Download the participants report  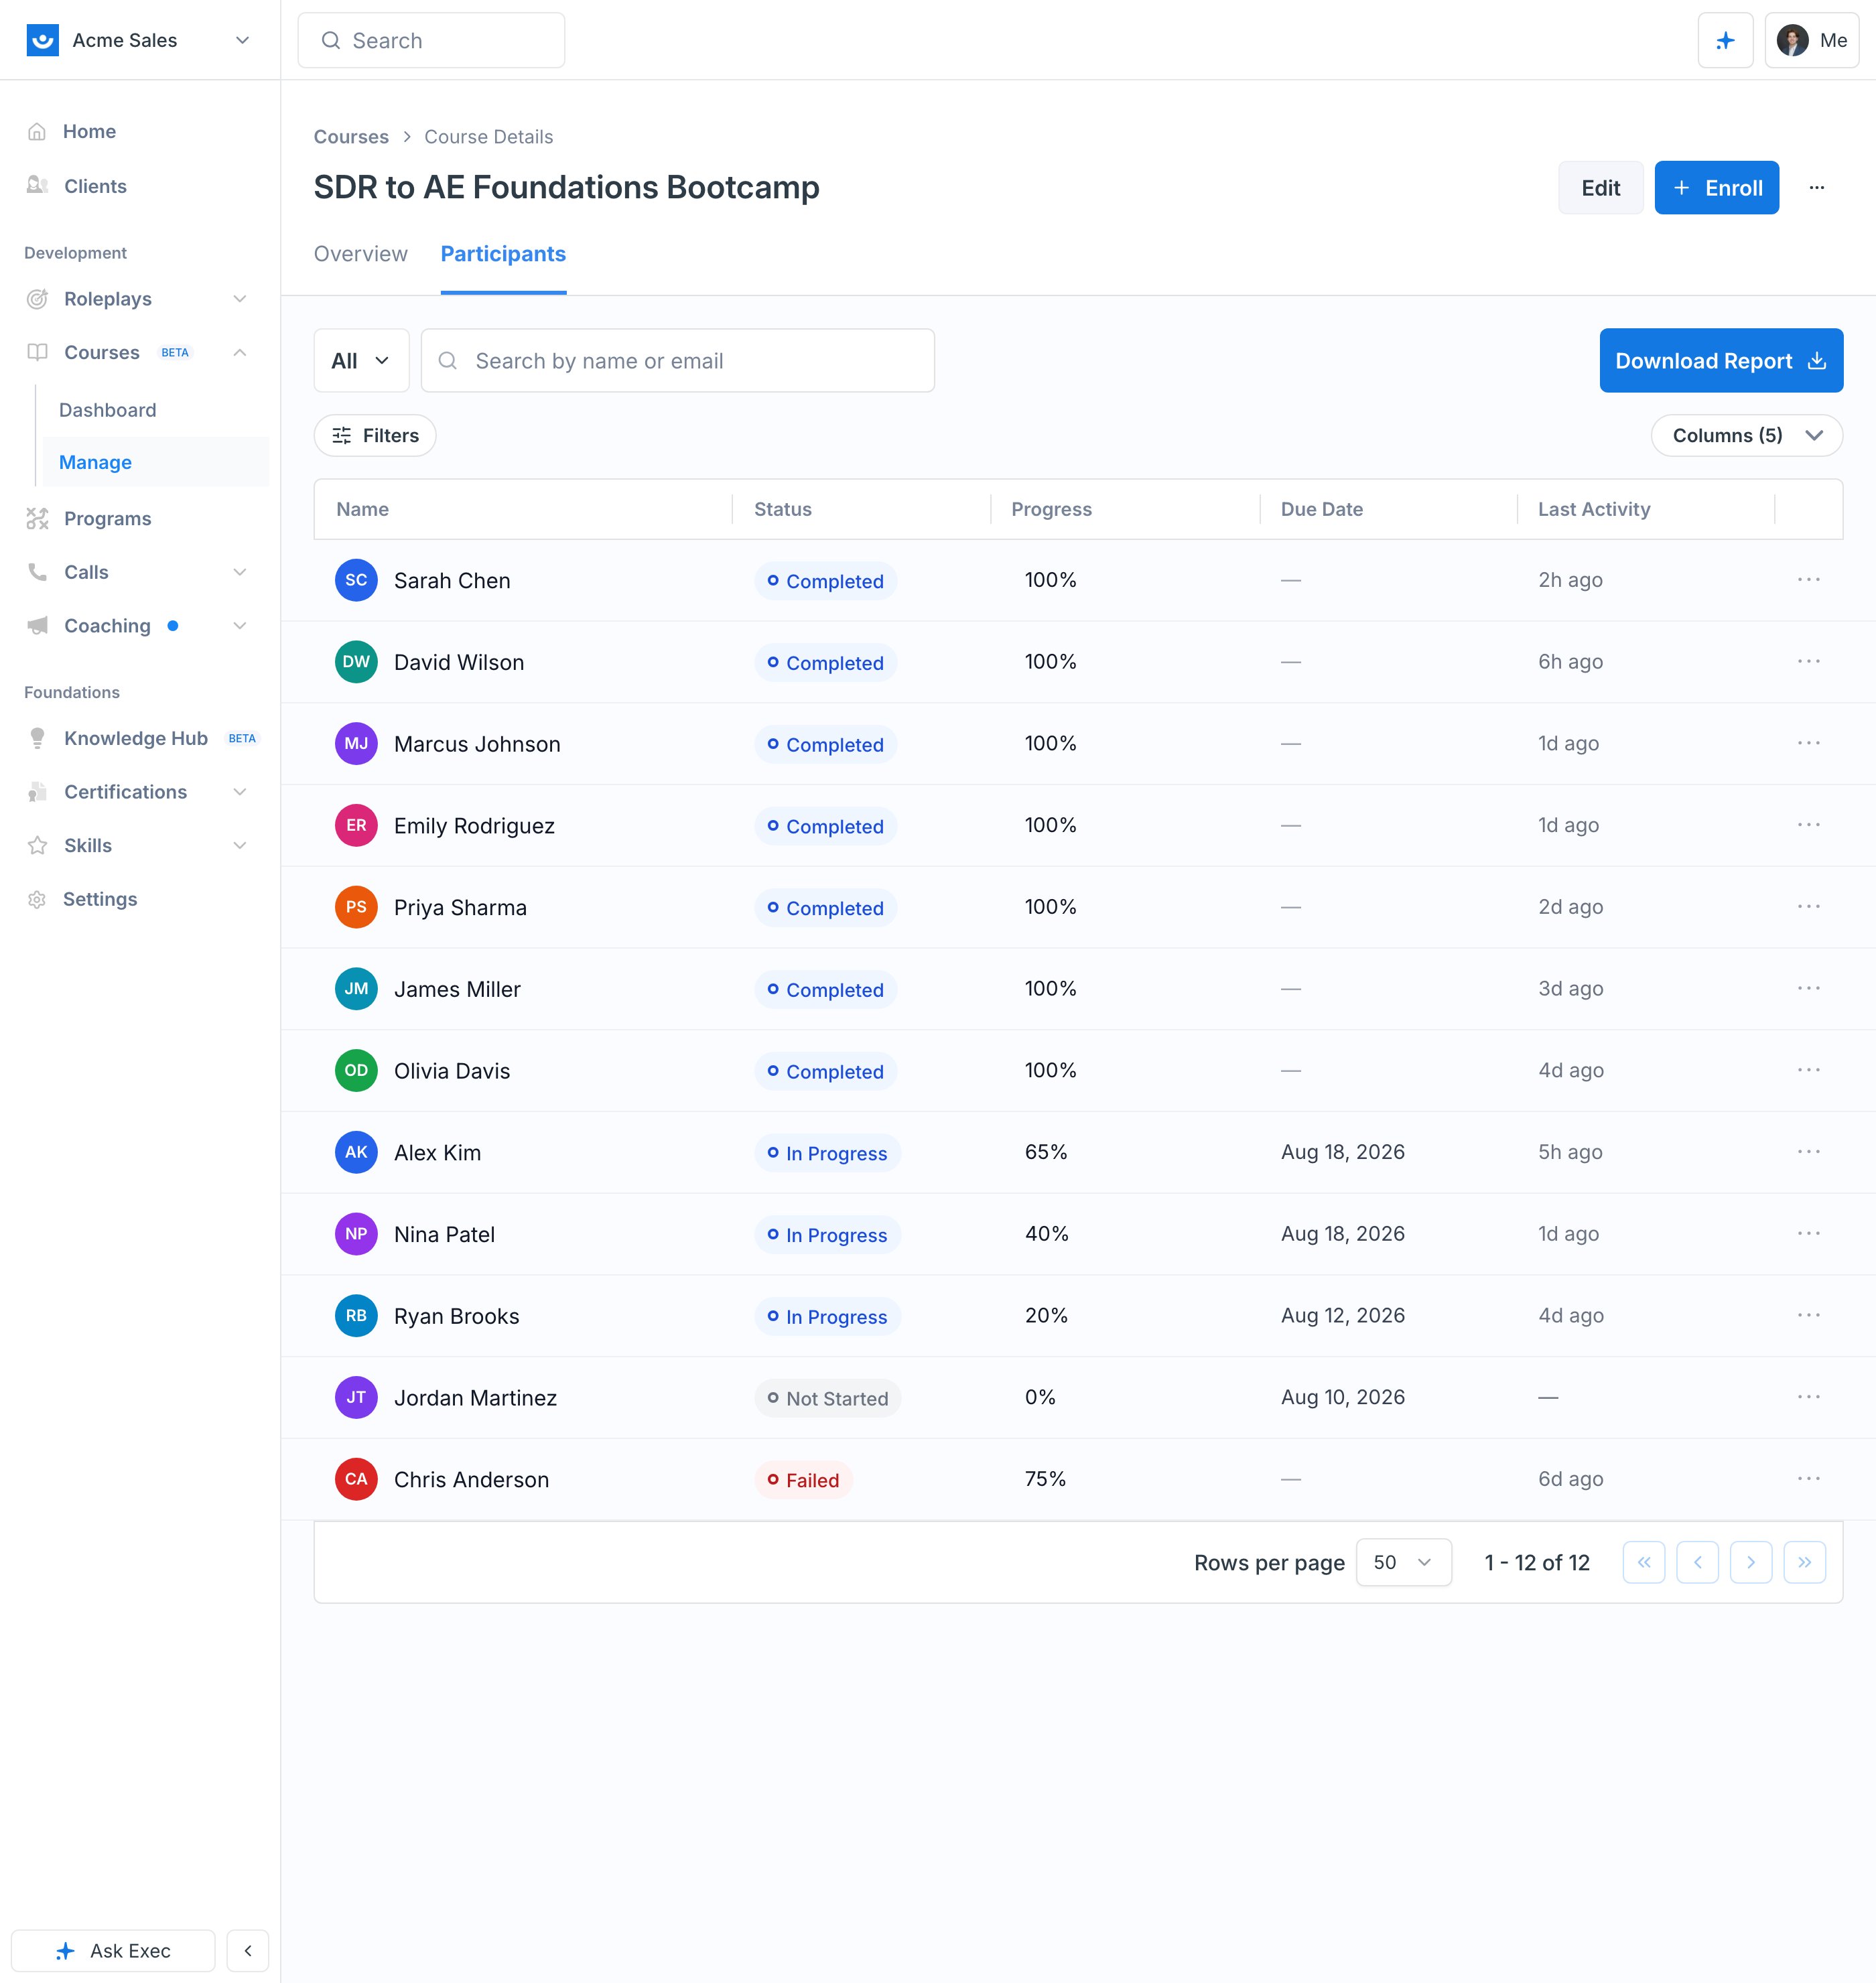1721,361
